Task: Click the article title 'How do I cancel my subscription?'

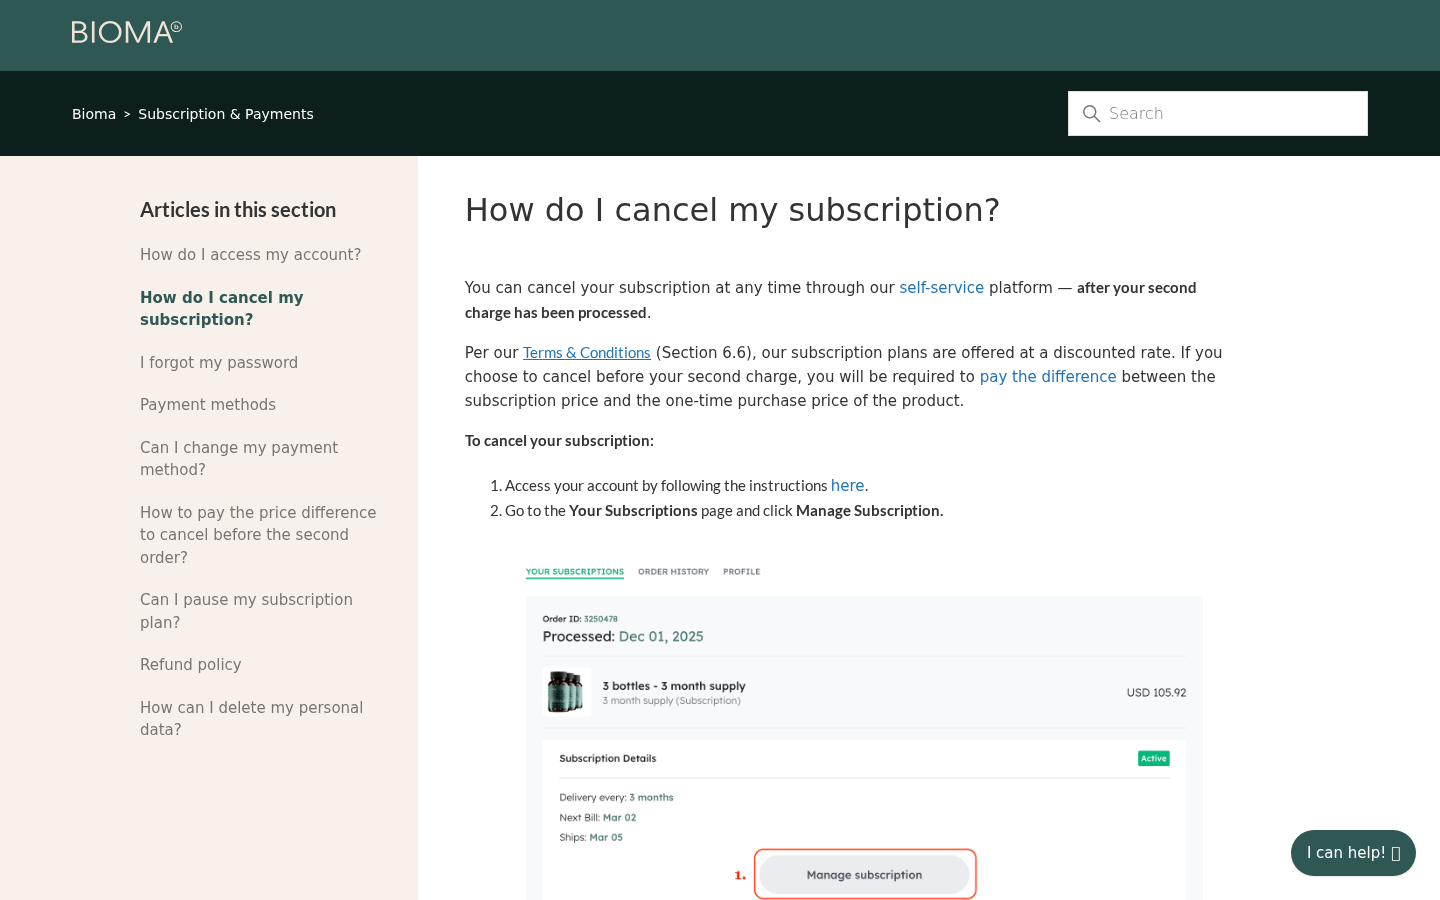Action: pyautogui.click(x=732, y=210)
